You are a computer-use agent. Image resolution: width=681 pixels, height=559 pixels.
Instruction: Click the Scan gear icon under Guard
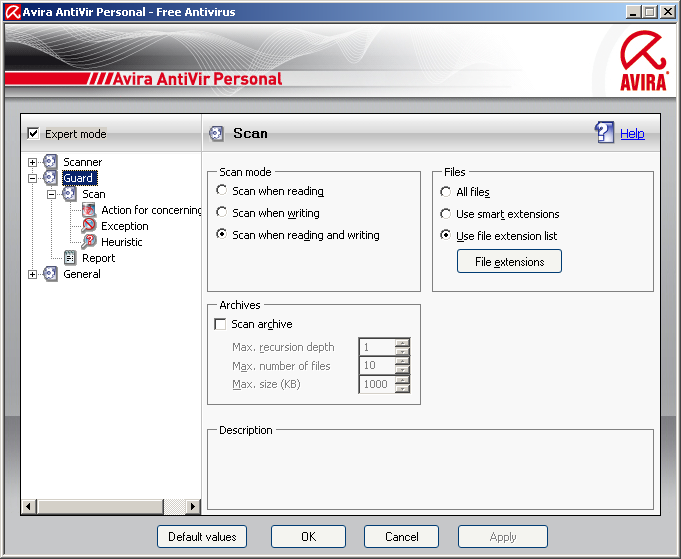pos(69,194)
